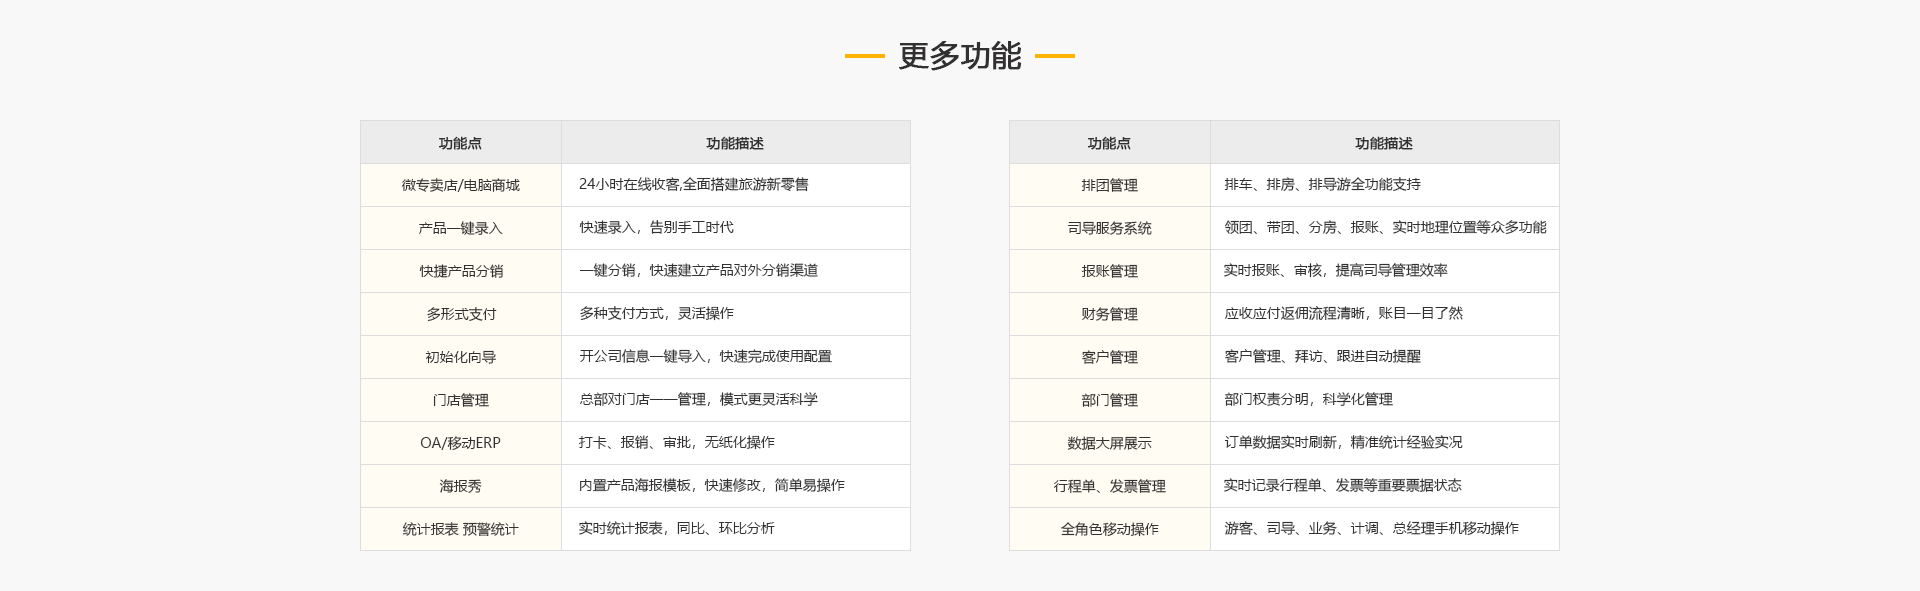1920x591 pixels.
Task: Click the 产品一键录入 feature row
Action: (x=460, y=228)
